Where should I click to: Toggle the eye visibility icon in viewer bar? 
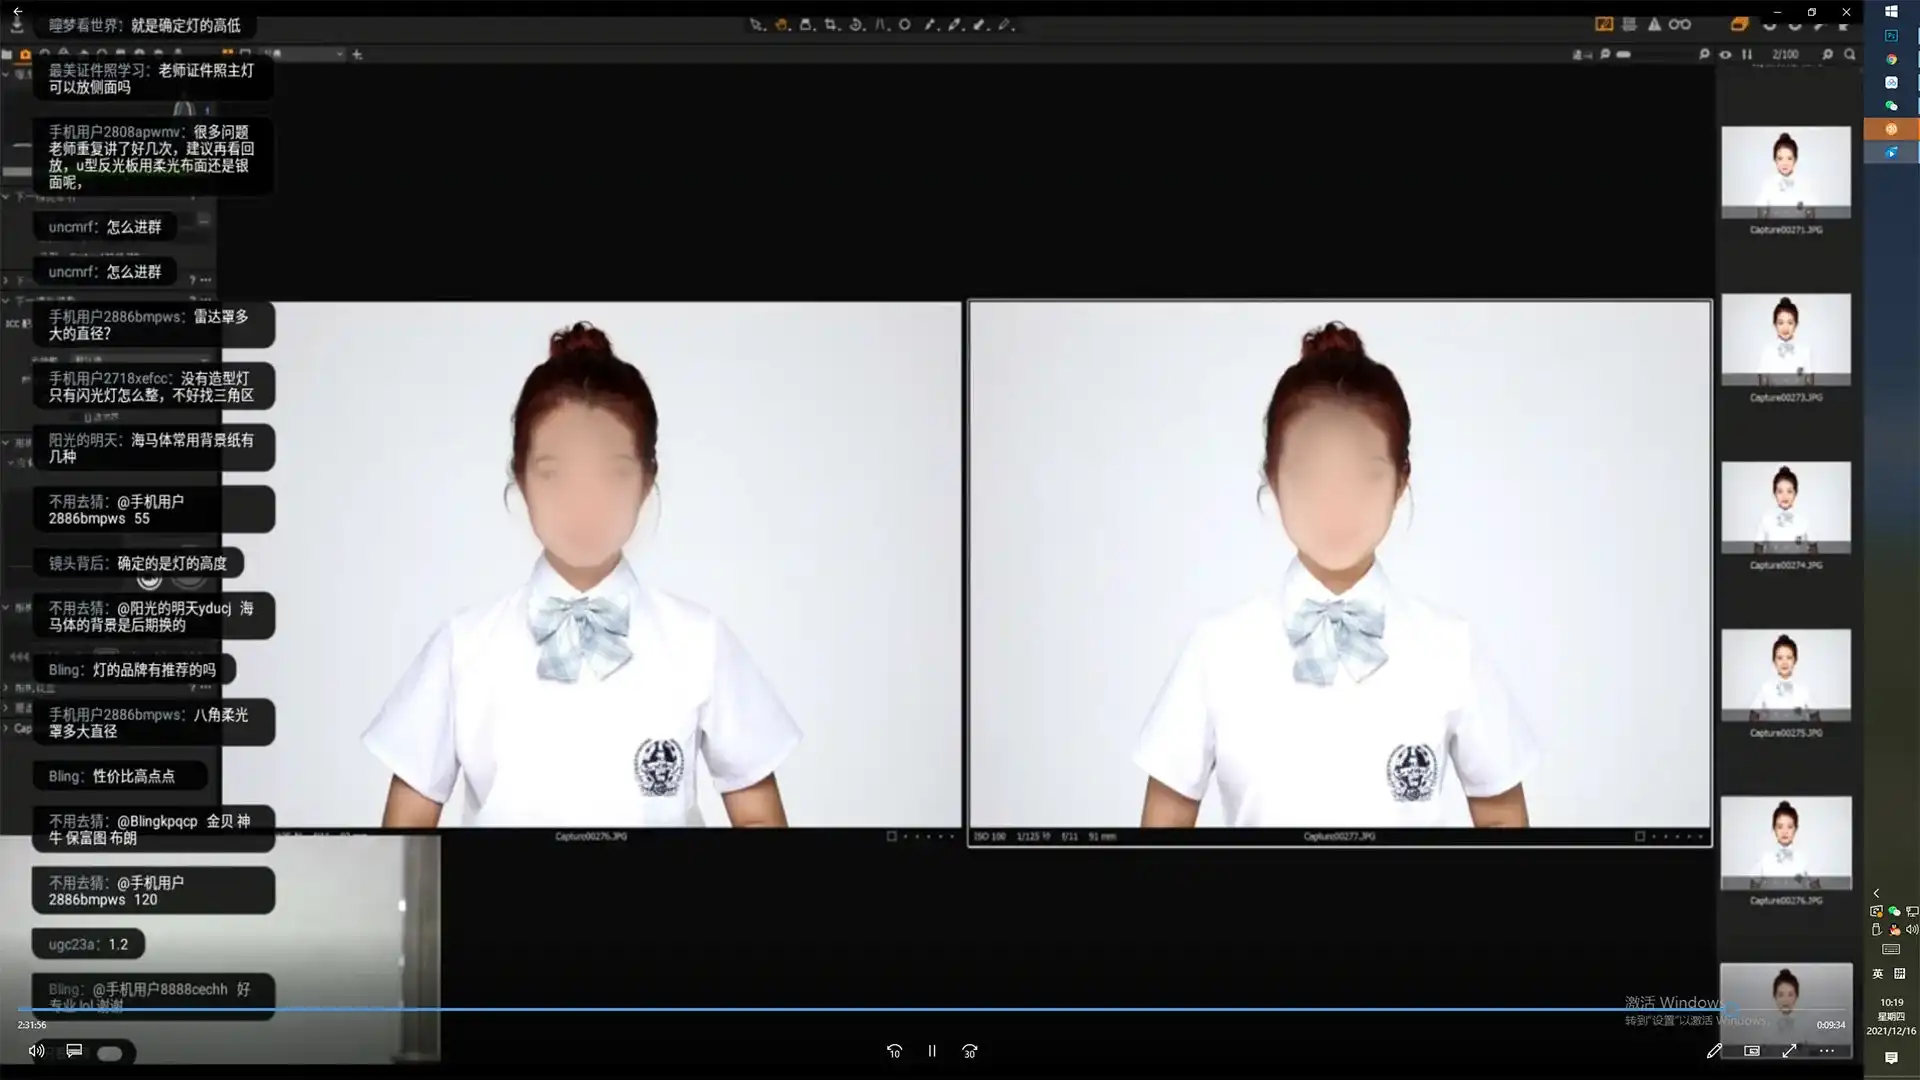1725,54
